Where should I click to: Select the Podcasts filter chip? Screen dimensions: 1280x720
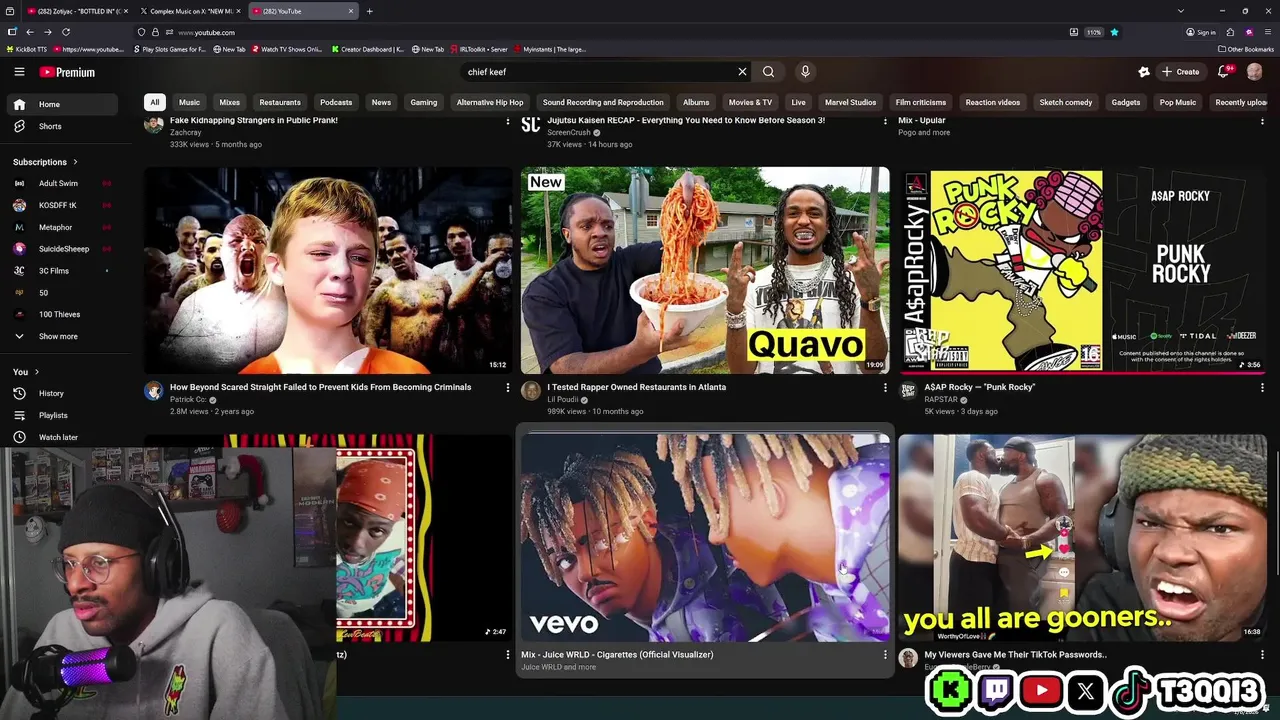336,102
